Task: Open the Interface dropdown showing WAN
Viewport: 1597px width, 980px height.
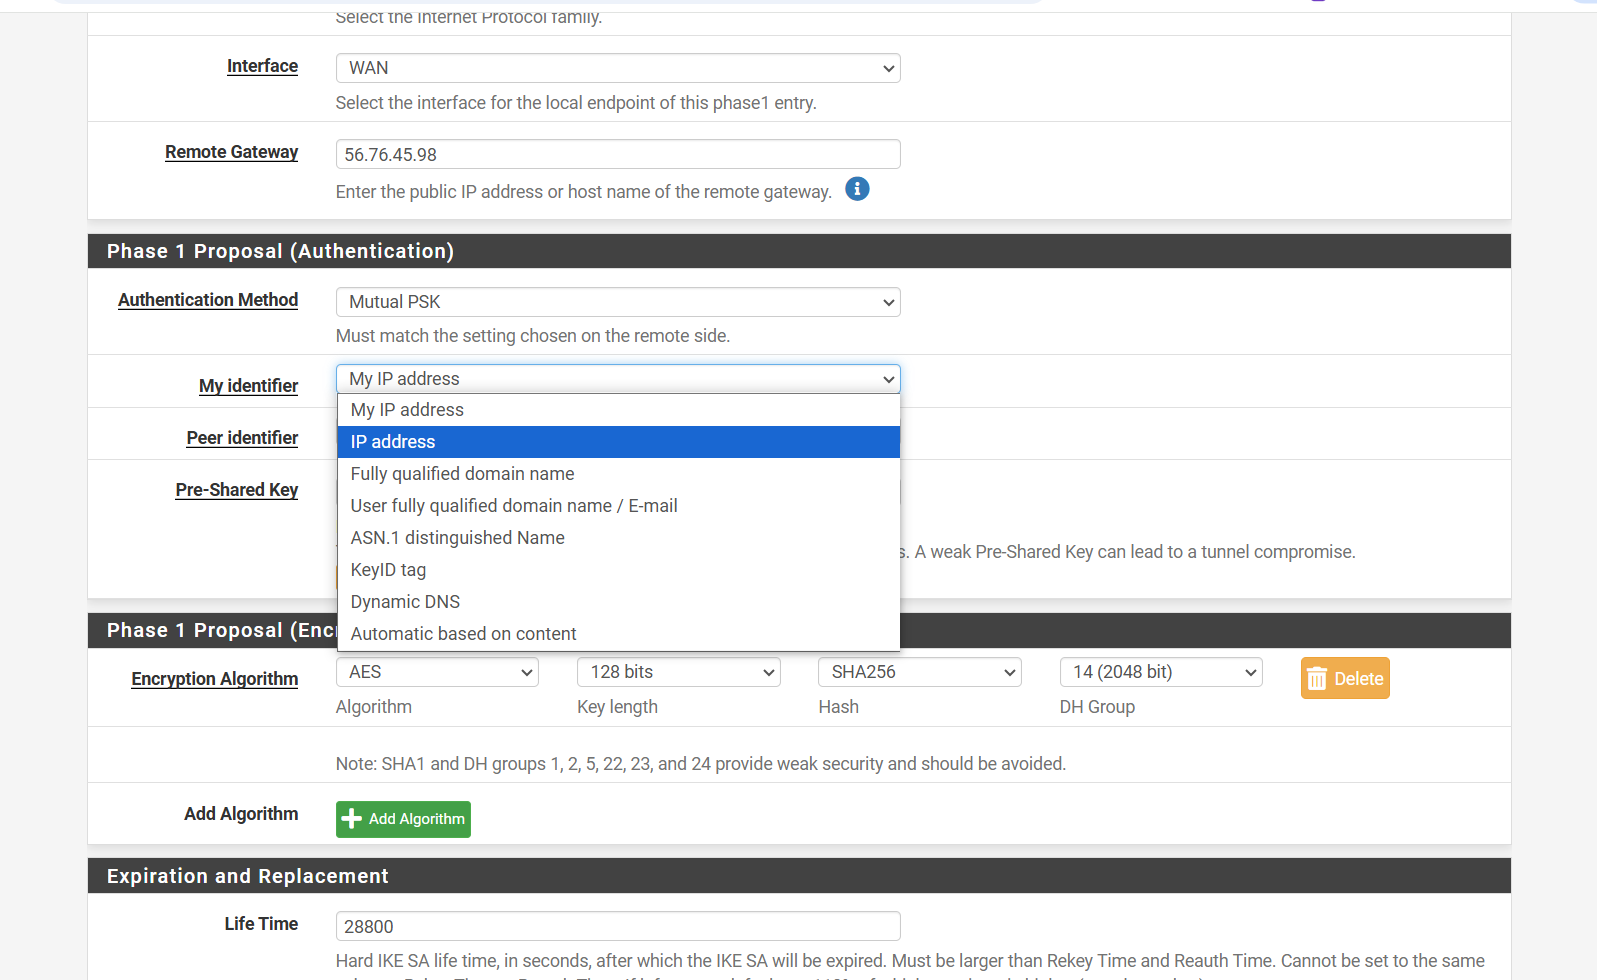Action: [x=617, y=68]
